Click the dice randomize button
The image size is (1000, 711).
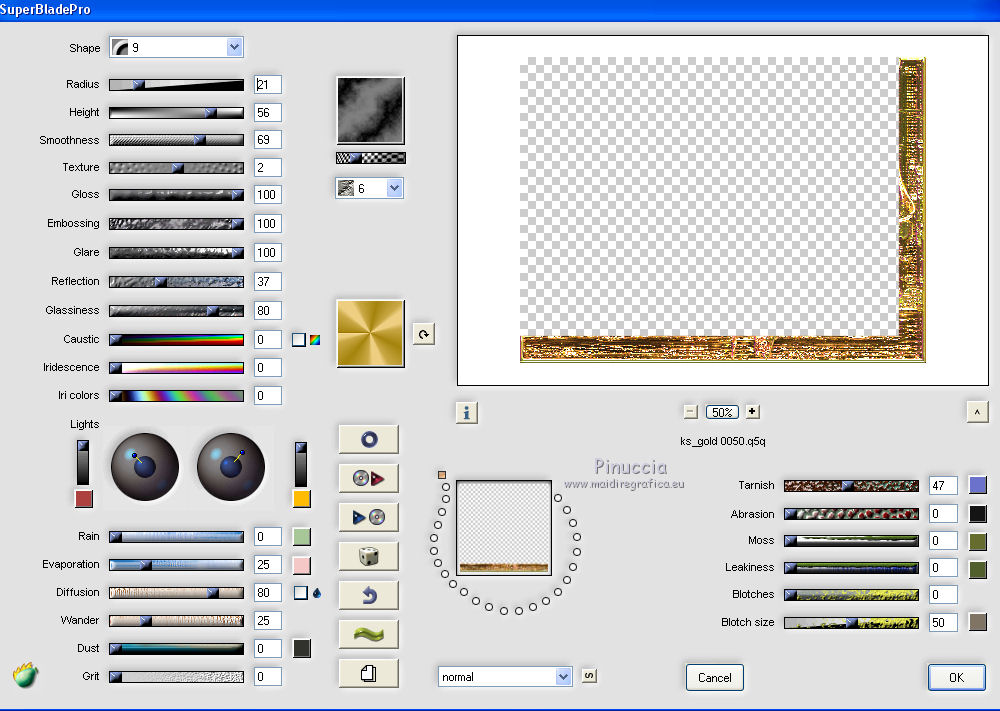(368, 556)
